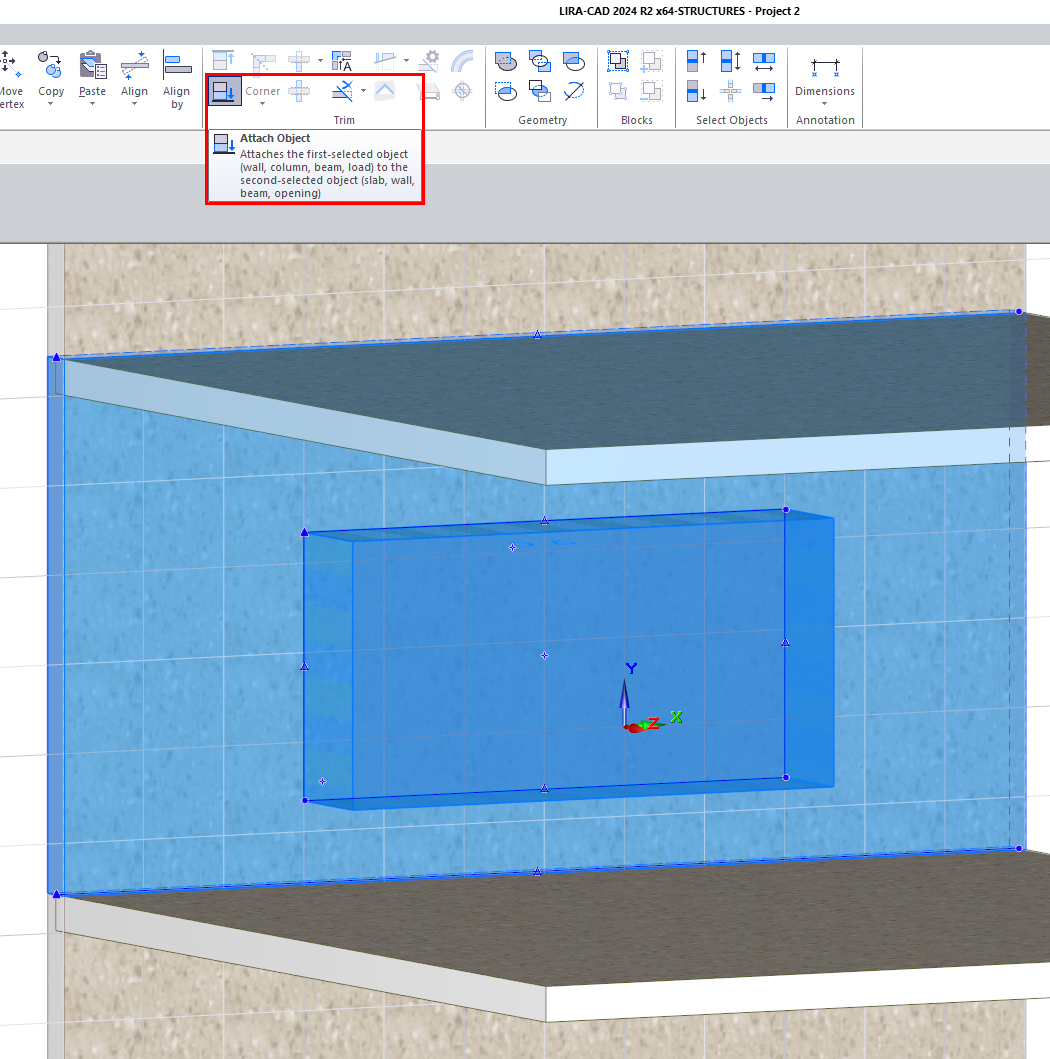
Task: Open the Align dropdown options
Action: pyautogui.click(x=134, y=104)
